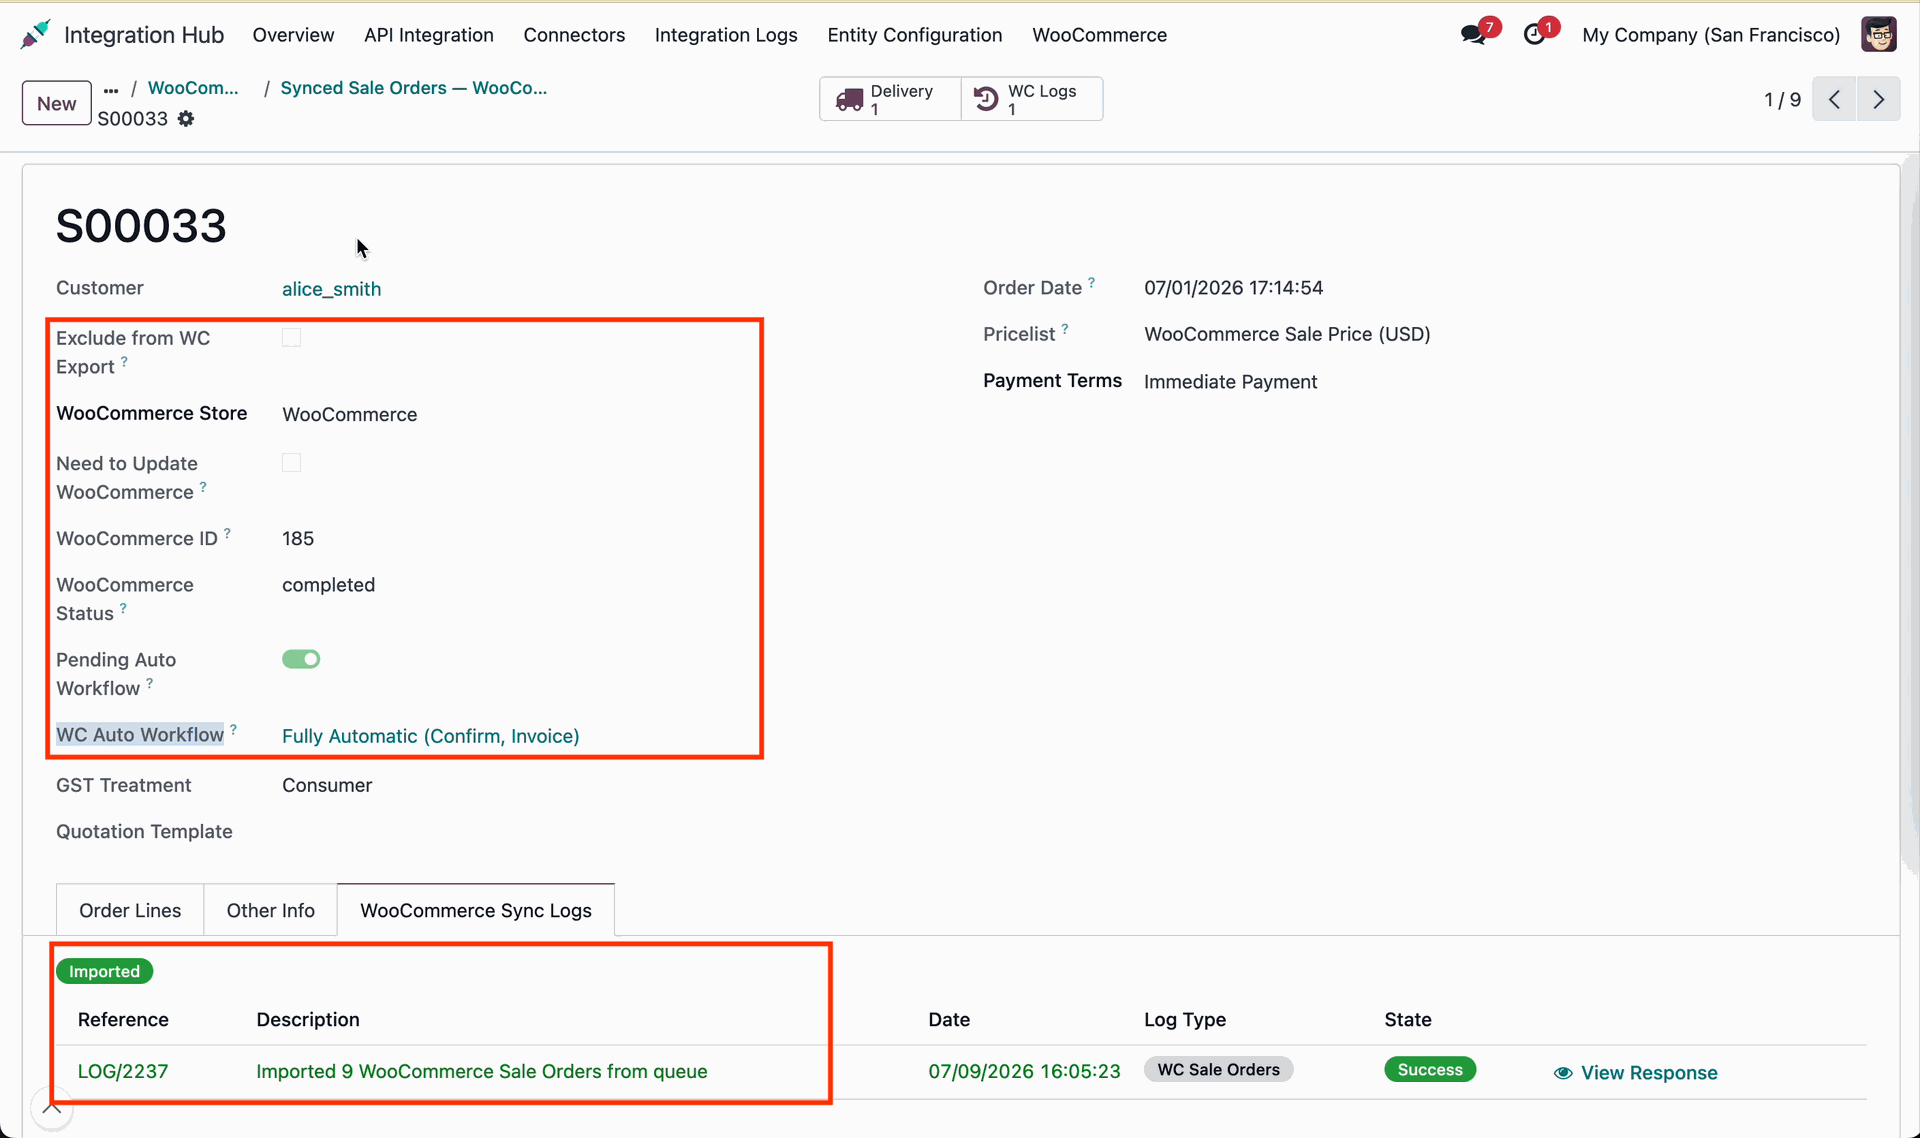Expand the breadcrumb ellipsis menu
Image resolution: width=1920 pixels, height=1138 pixels.
[111, 90]
